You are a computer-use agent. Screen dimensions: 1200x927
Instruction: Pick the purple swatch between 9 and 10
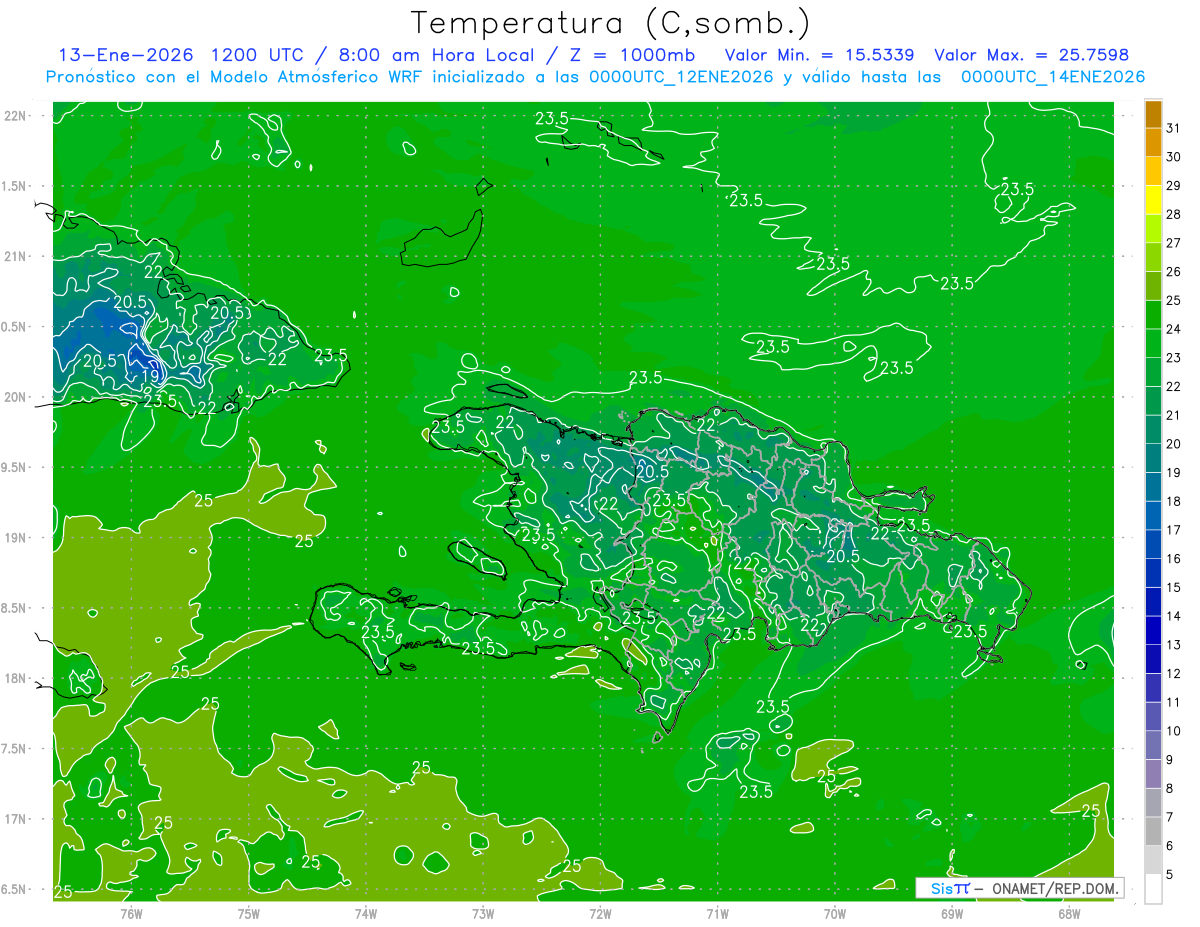point(1153,745)
